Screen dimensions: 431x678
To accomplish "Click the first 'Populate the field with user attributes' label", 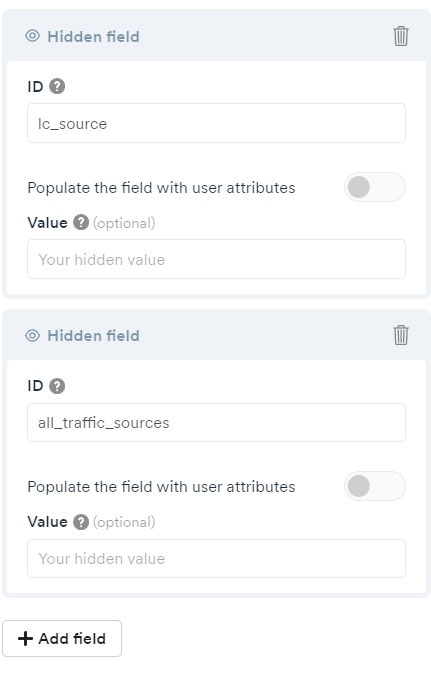I will coord(161,188).
